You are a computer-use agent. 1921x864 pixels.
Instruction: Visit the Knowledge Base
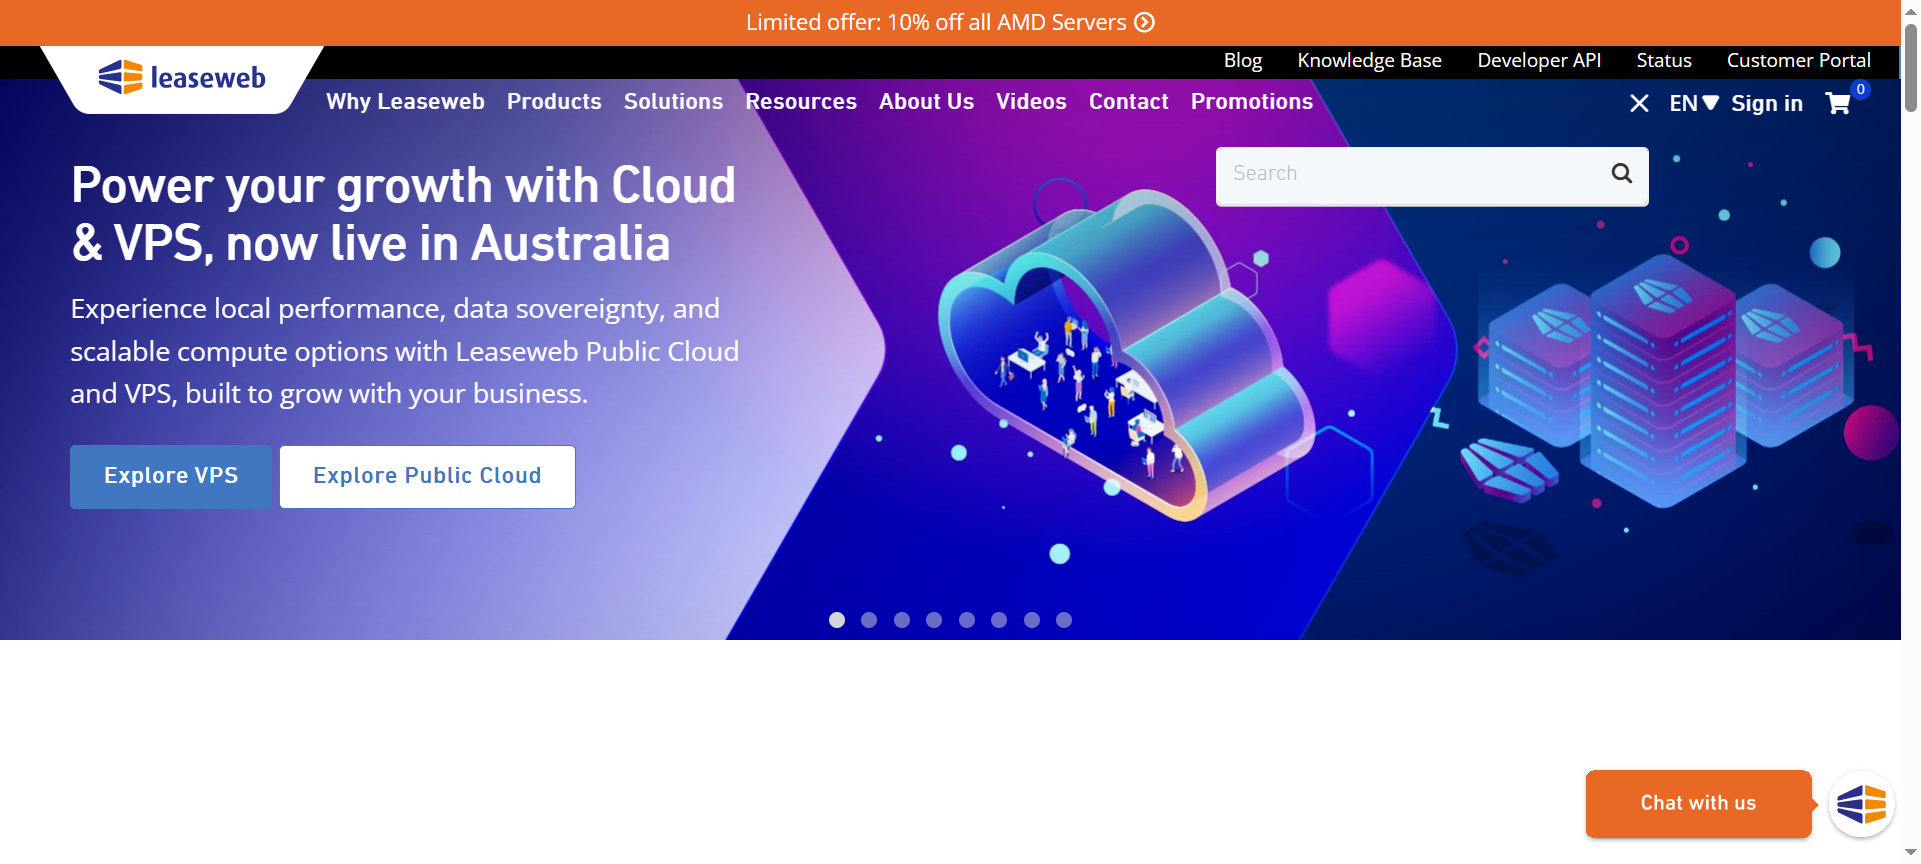tap(1369, 60)
